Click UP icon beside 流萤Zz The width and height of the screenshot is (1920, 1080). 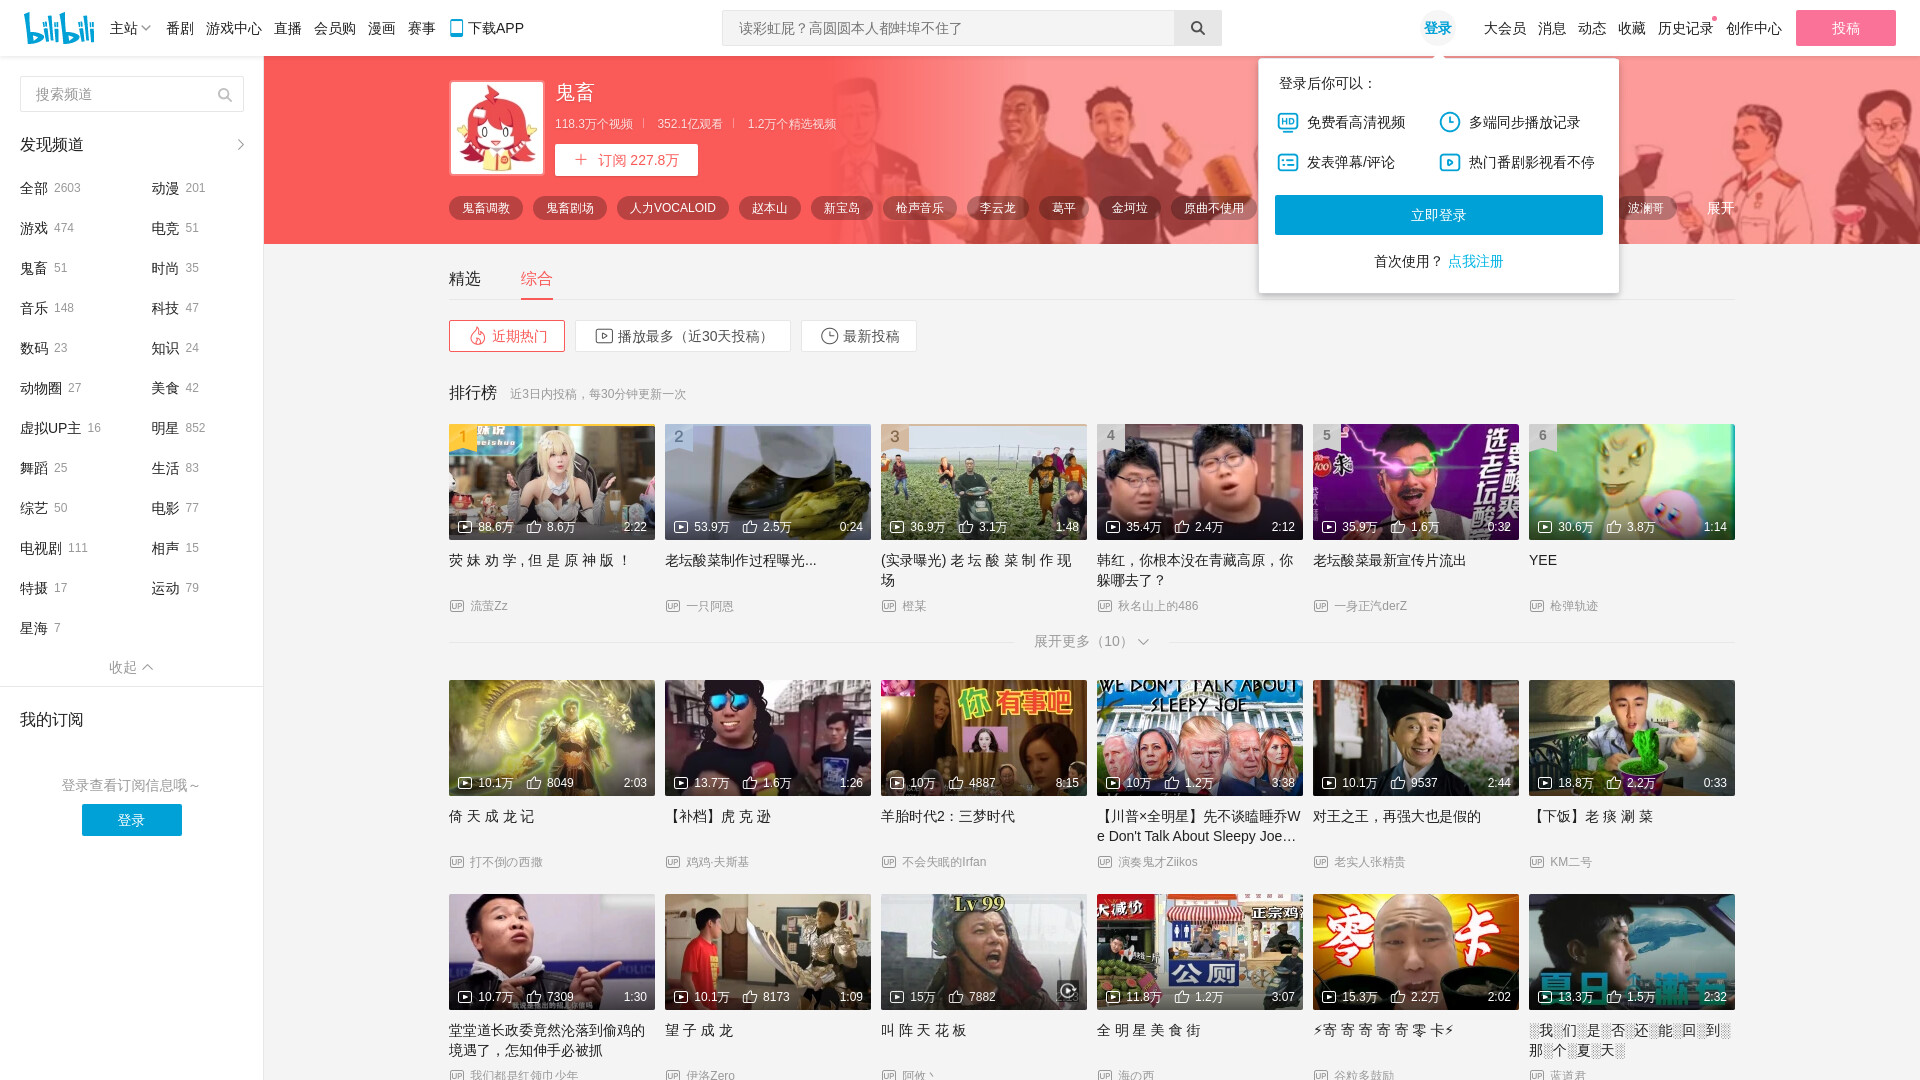(457, 606)
